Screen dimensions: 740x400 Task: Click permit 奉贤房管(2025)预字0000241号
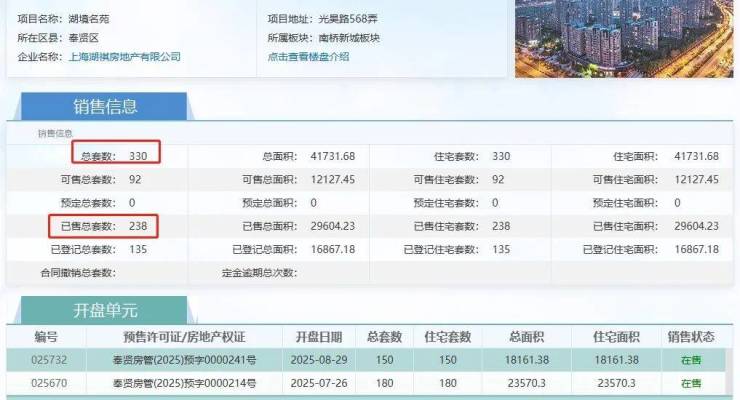184,359
